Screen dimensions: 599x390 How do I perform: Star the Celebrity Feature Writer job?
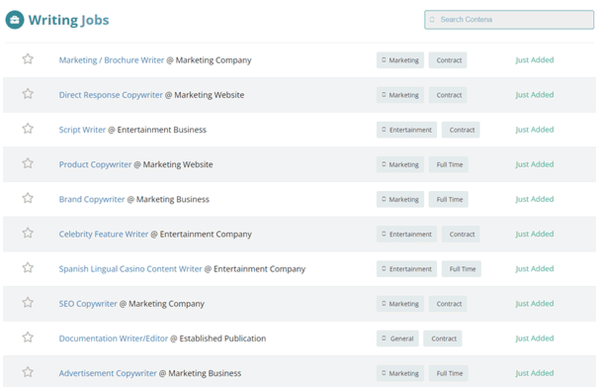pyautogui.click(x=28, y=233)
